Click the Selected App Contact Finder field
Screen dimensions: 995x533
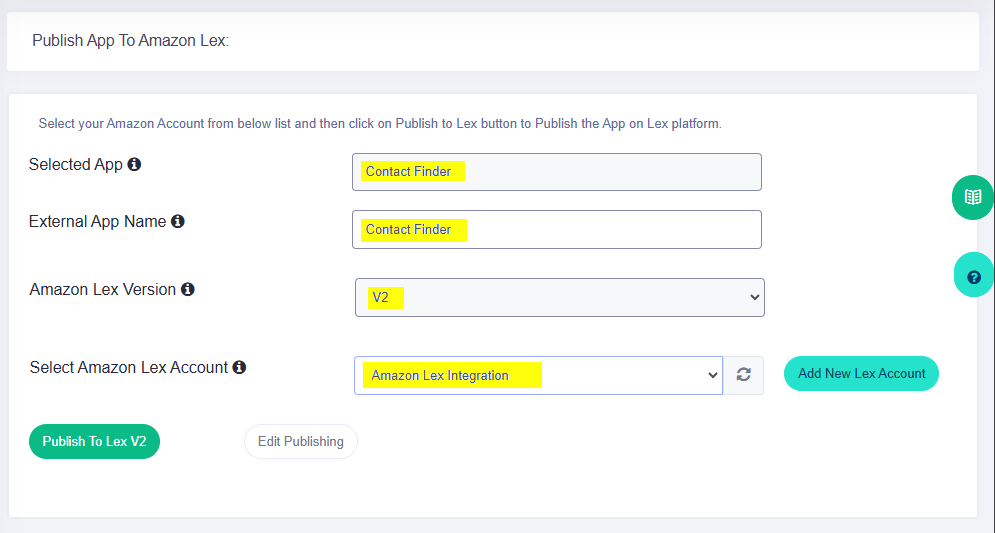(557, 172)
